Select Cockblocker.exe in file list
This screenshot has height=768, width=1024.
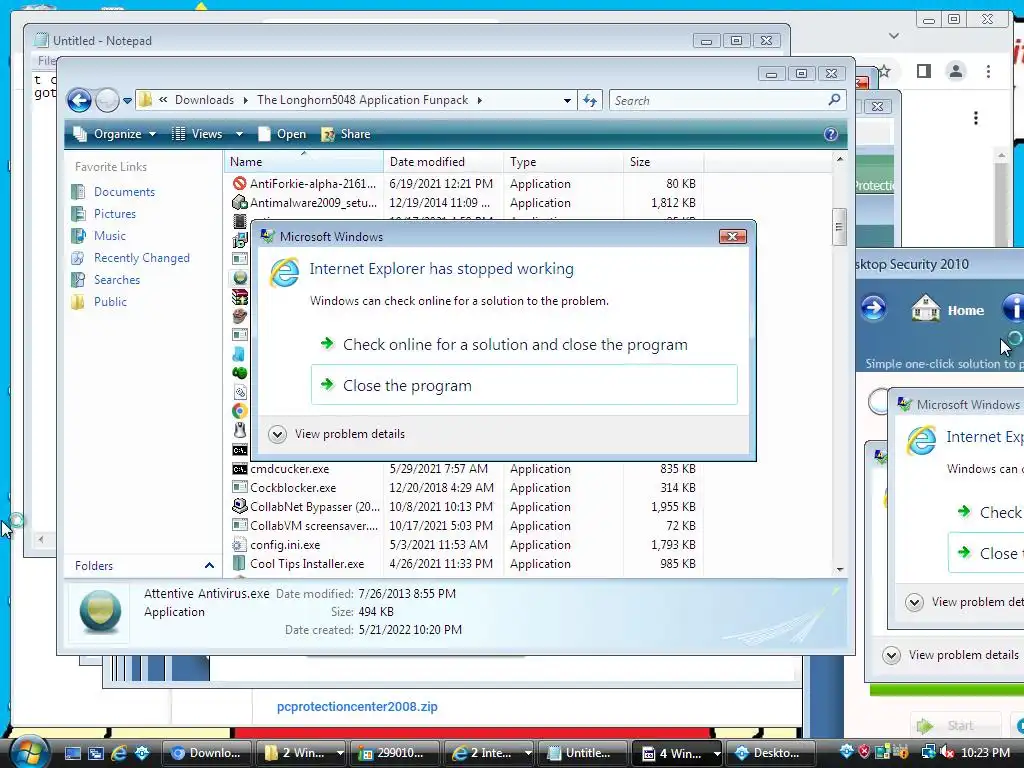[x=293, y=488]
